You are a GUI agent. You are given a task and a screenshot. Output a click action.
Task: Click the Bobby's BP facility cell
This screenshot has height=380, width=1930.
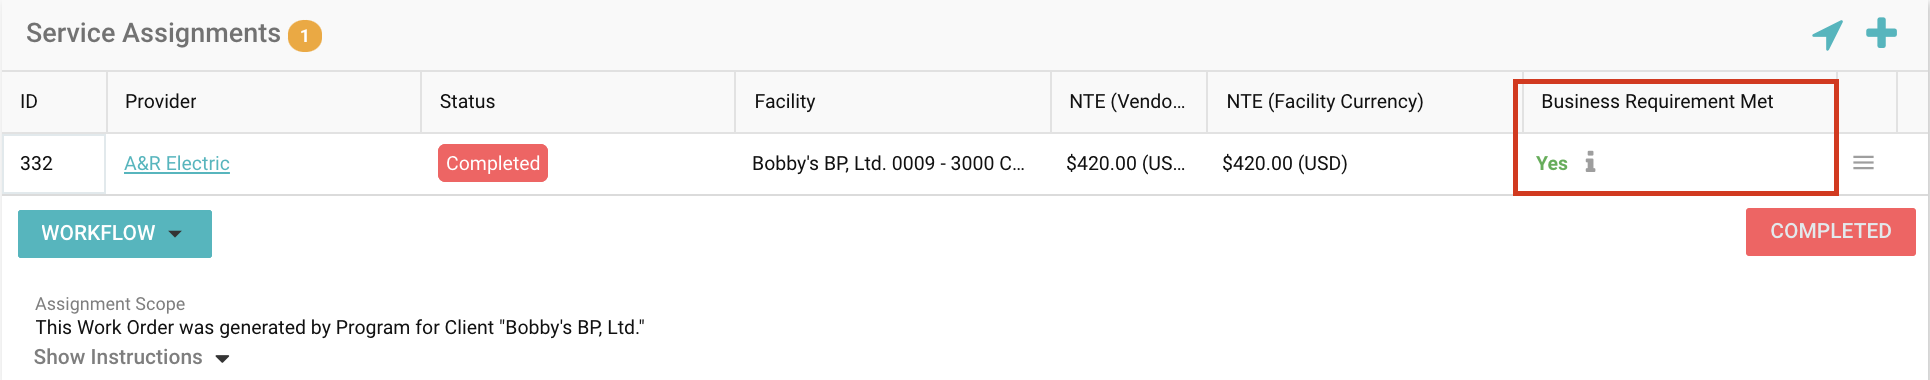point(888,163)
